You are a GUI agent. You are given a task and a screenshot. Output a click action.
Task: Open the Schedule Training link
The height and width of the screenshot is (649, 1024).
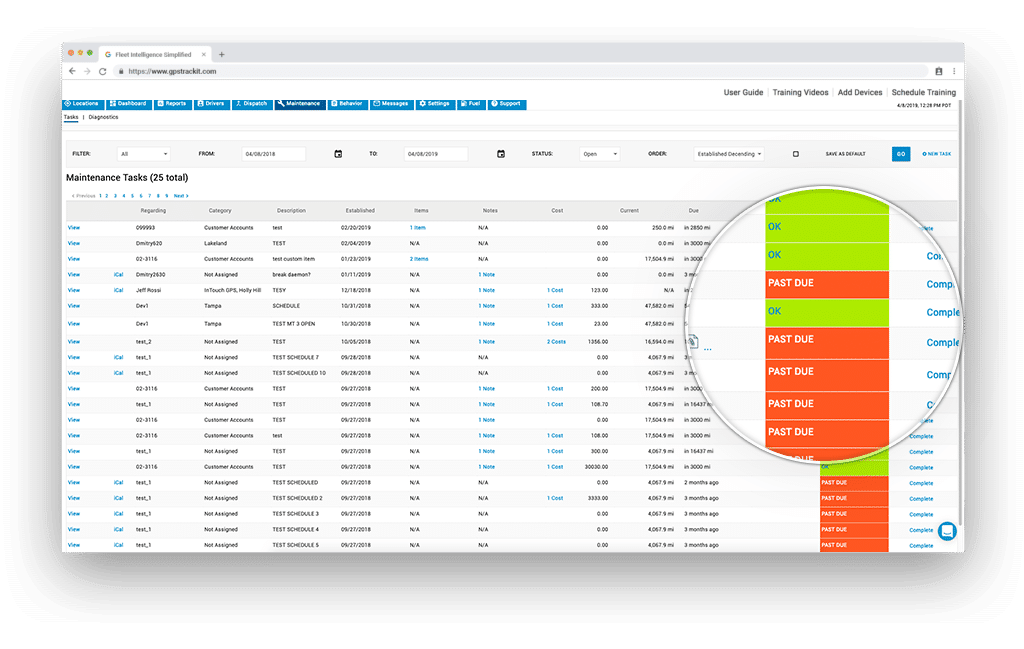(924, 92)
